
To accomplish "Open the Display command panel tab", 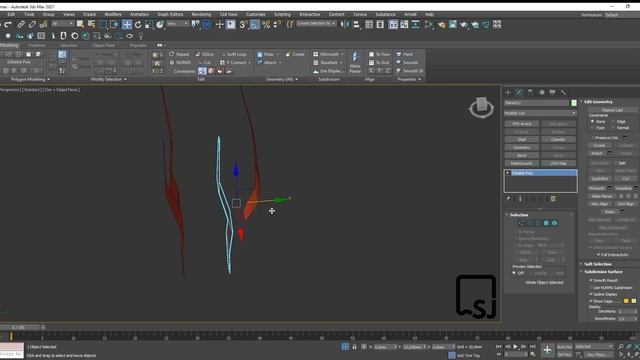I will coord(552,92).
